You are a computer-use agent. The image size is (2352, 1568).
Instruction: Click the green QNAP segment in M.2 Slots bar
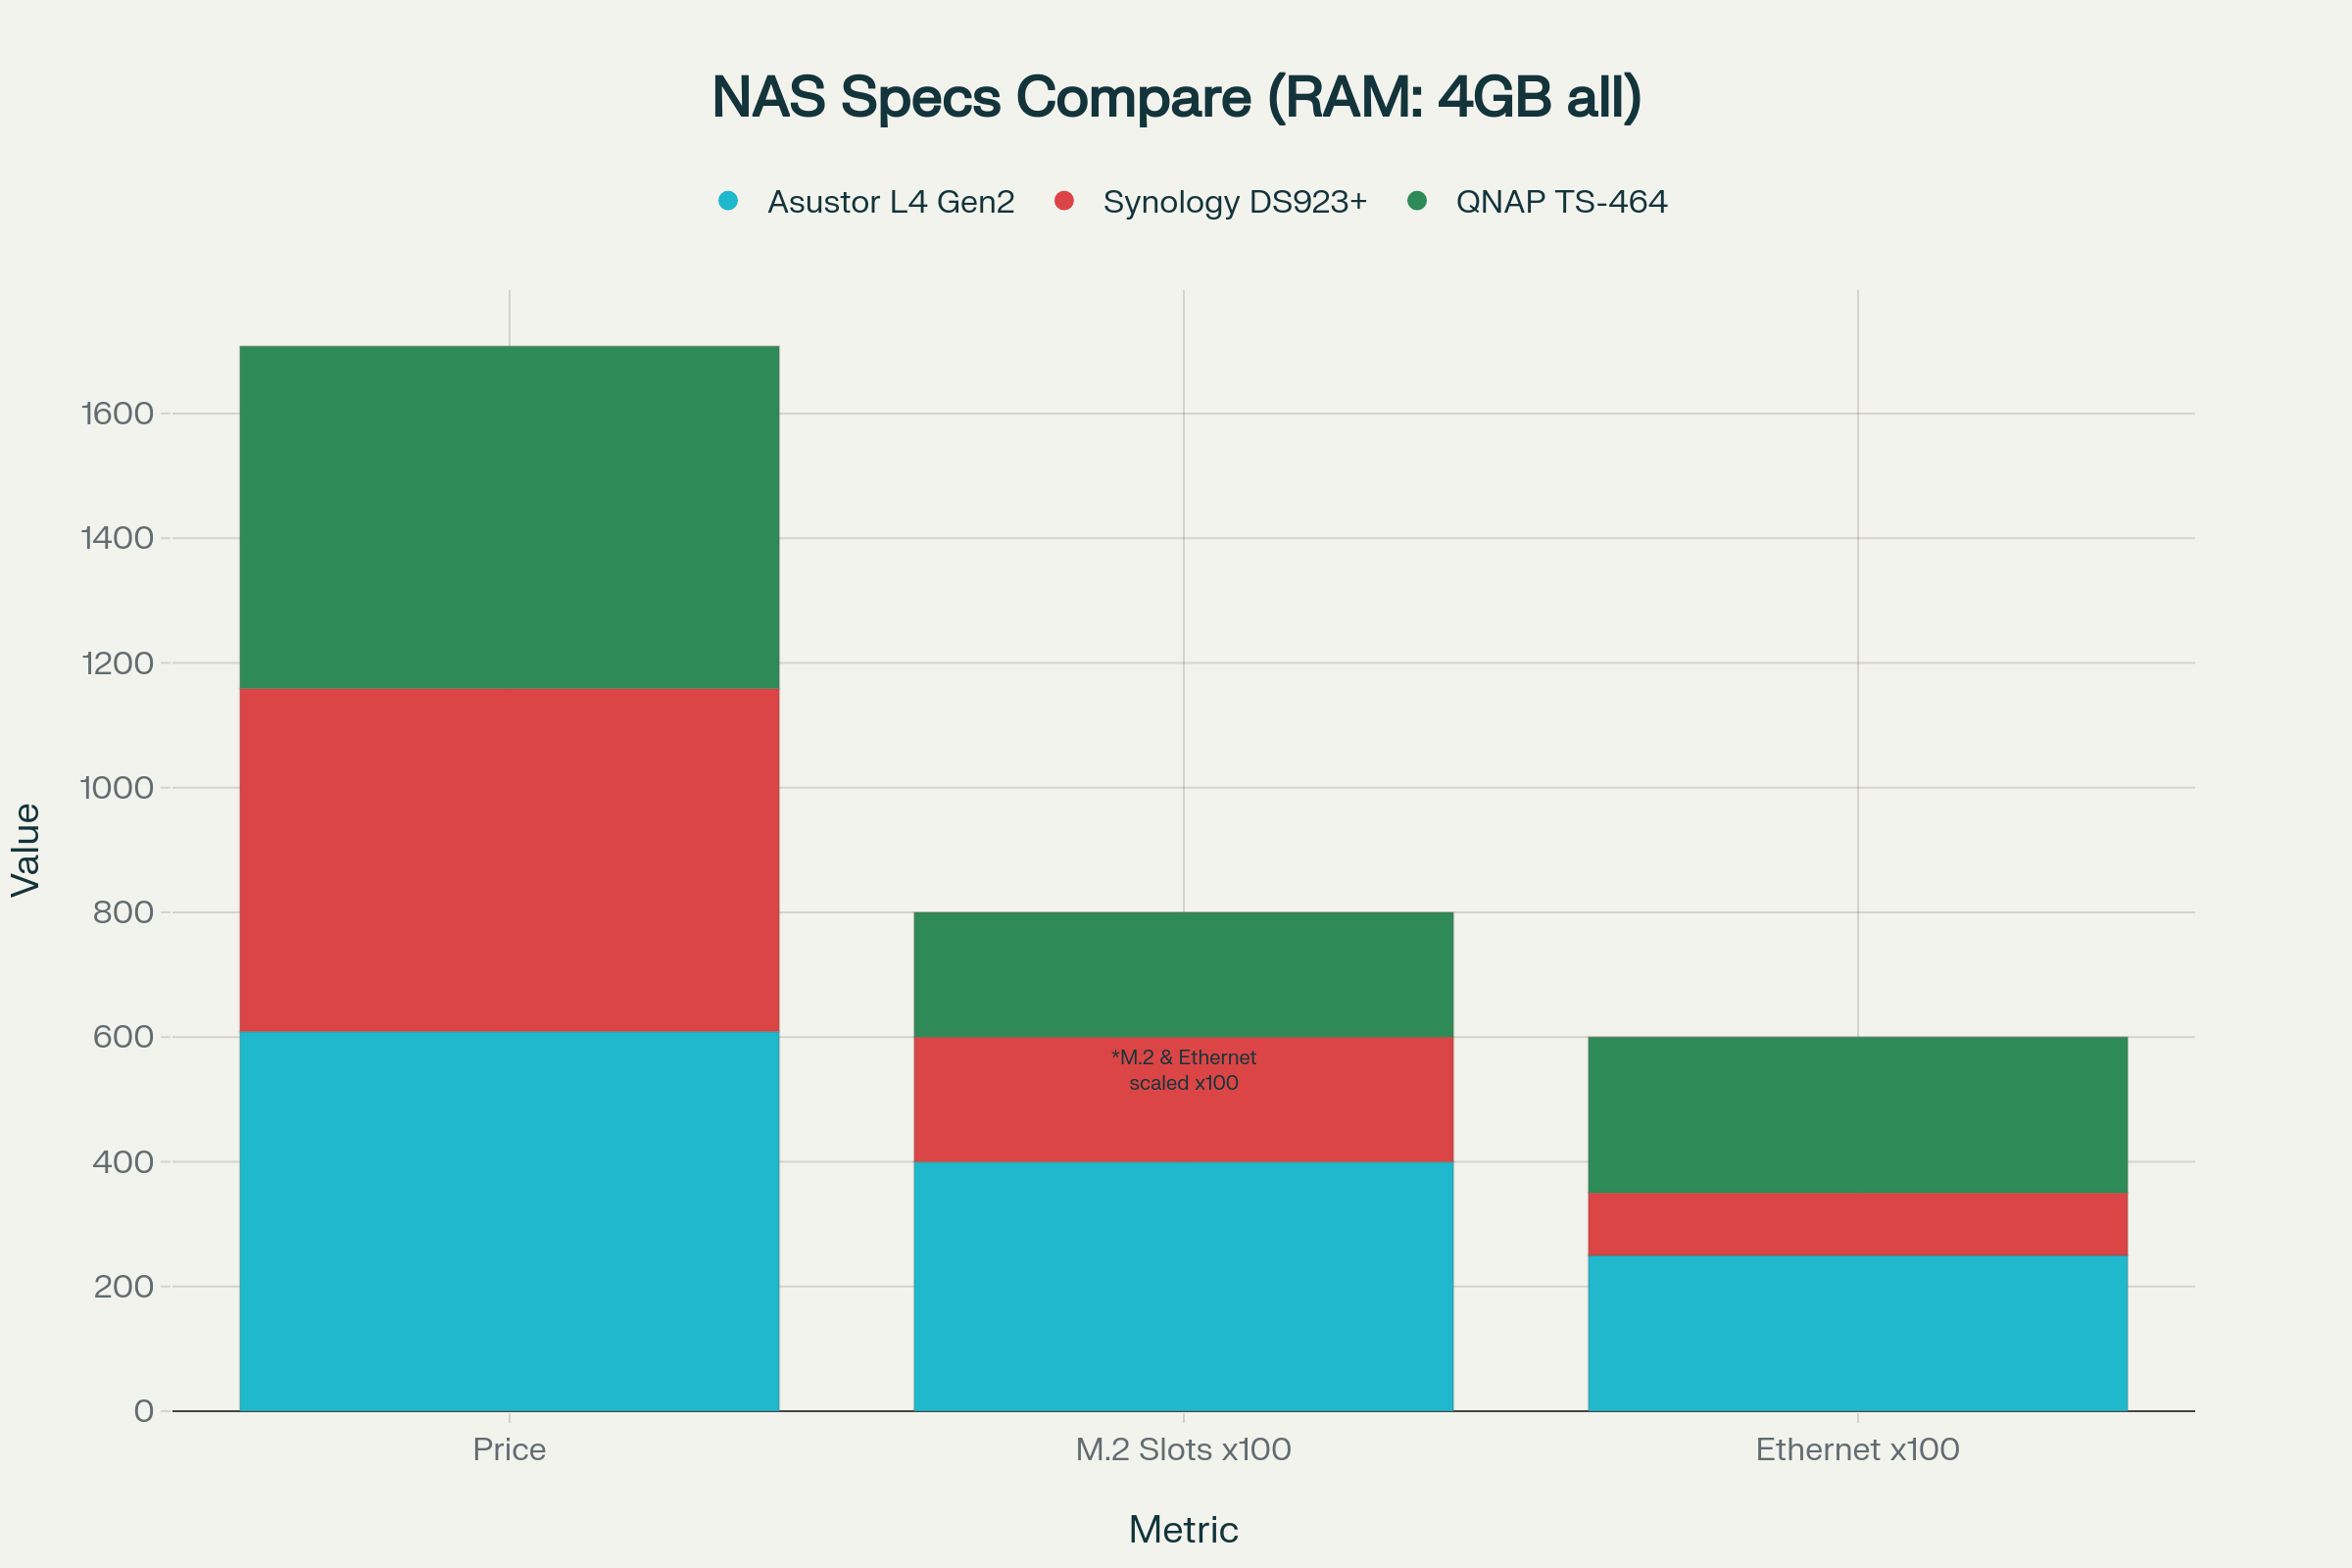[x=1184, y=974]
